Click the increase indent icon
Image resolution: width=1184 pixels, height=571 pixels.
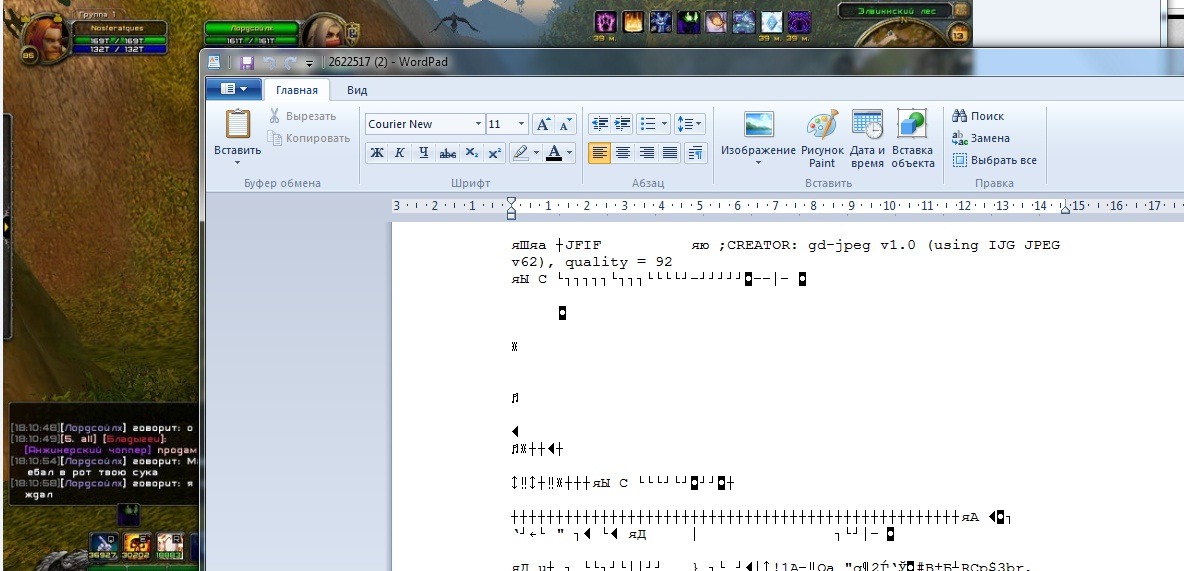tap(622, 123)
